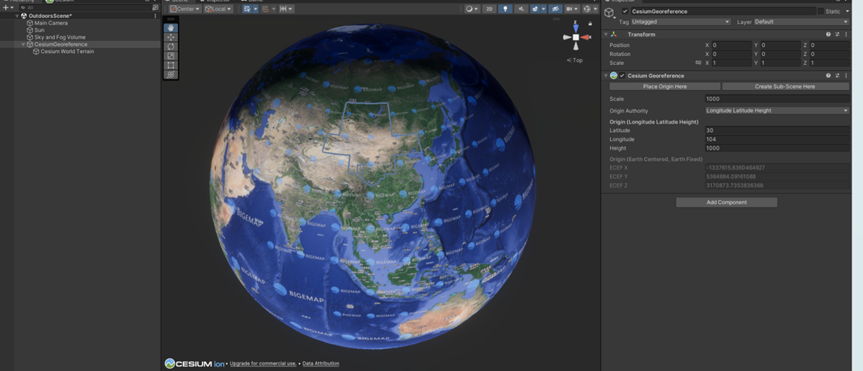Select the Rotate tool in scene toolbar
Screen dimensions: 863x371
point(171,46)
